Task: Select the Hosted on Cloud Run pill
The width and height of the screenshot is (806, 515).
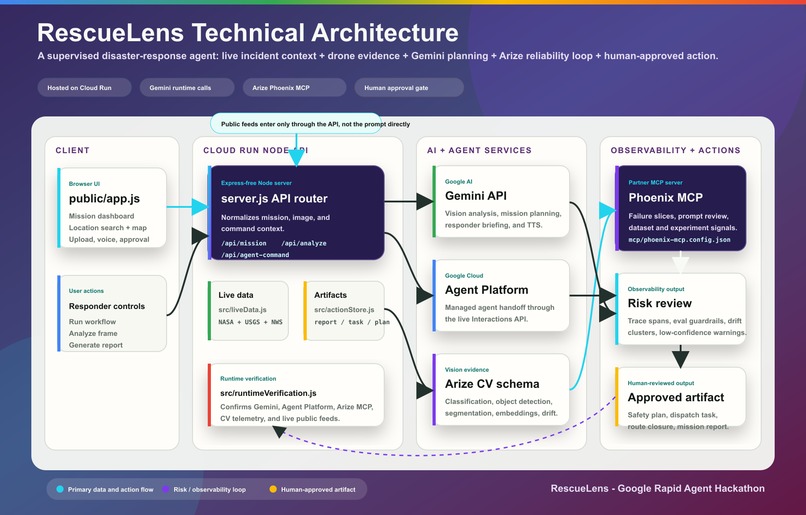Action: (x=84, y=88)
